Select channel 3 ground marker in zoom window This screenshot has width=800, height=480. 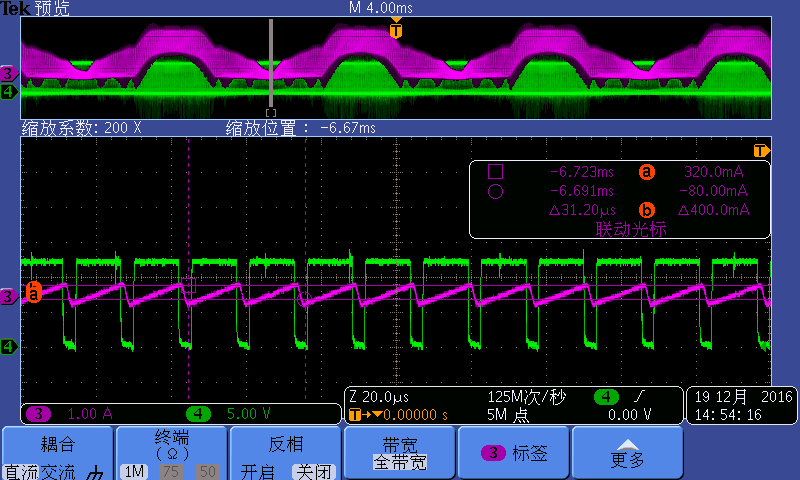[9, 296]
